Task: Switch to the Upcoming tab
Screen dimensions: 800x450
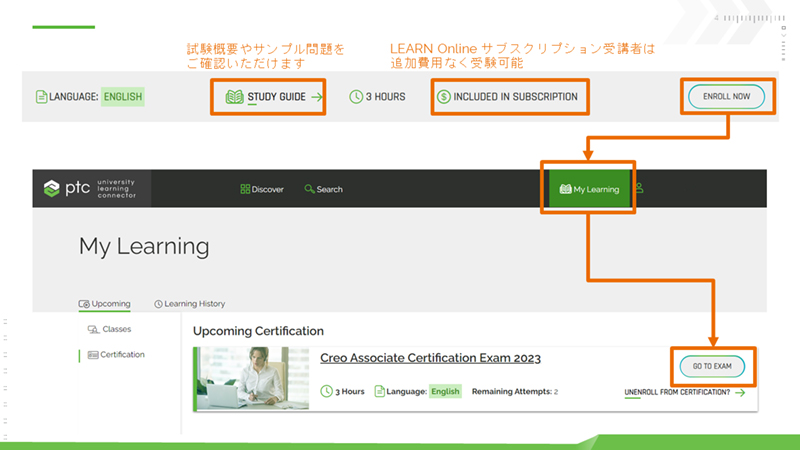Action: coord(105,304)
